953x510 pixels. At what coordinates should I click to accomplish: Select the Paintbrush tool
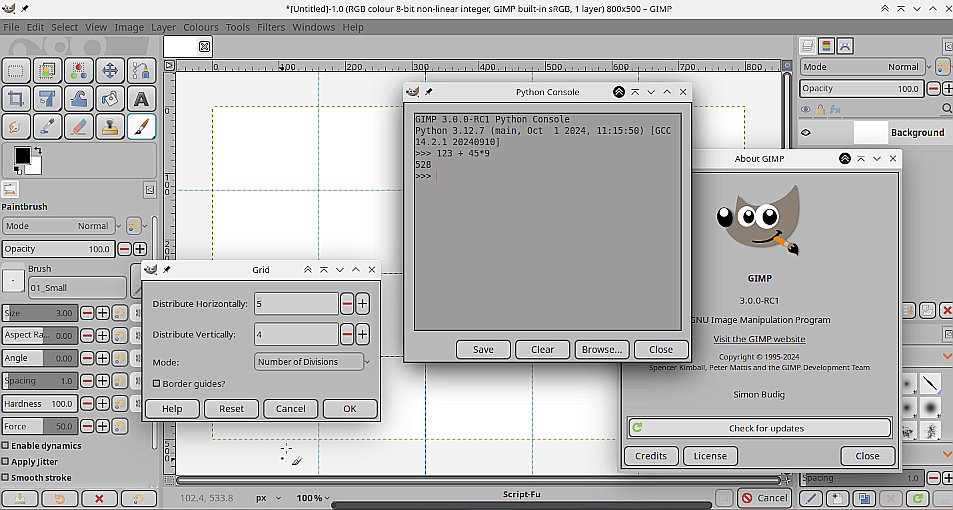[141, 126]
